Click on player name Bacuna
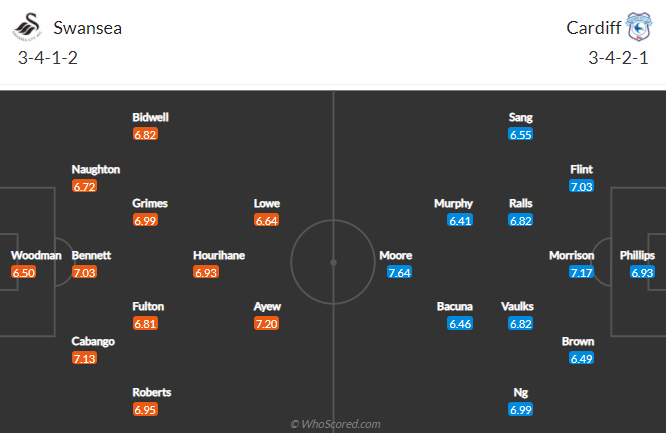Viewport: 666px width, 433px height. coord(454,306)
